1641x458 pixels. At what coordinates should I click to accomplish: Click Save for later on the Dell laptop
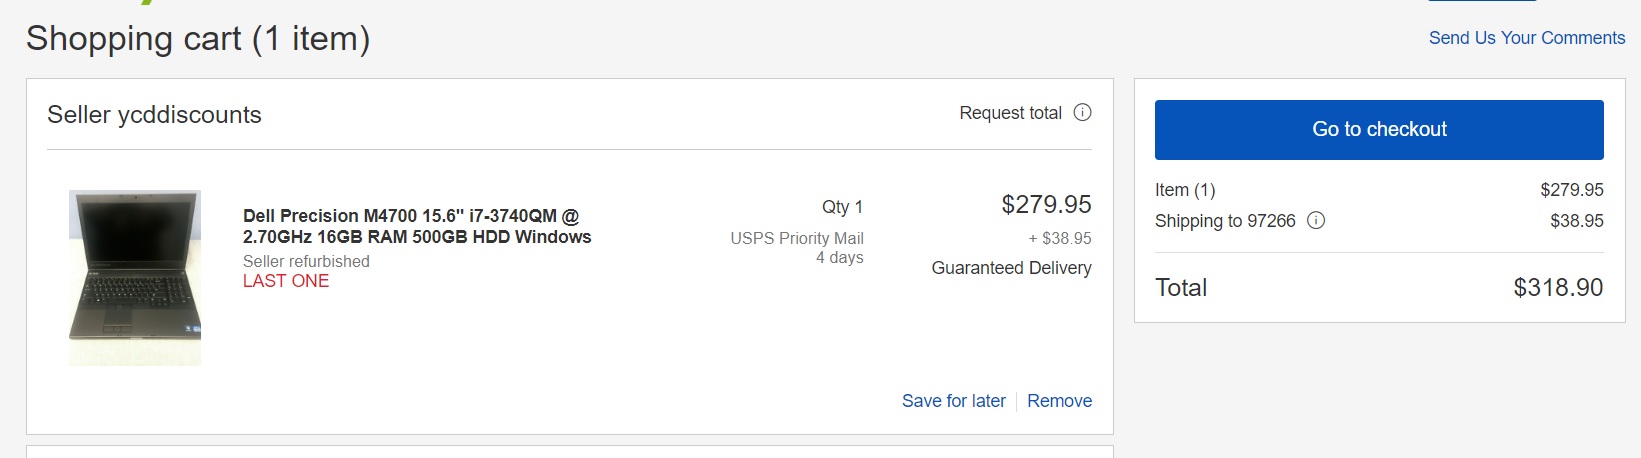pyautogui.click(x=953, y=401)
